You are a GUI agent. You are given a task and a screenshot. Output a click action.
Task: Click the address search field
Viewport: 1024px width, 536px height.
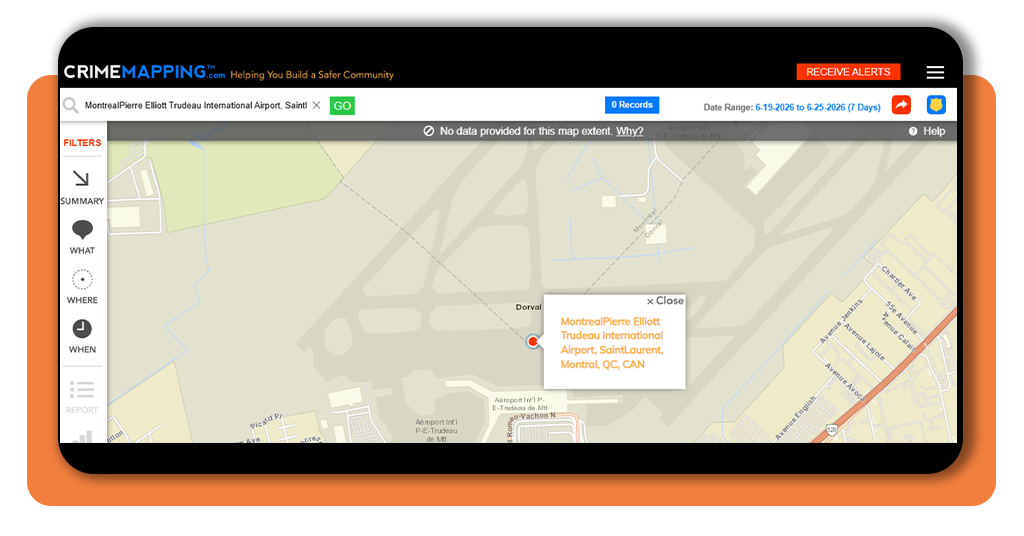[196, 105]
